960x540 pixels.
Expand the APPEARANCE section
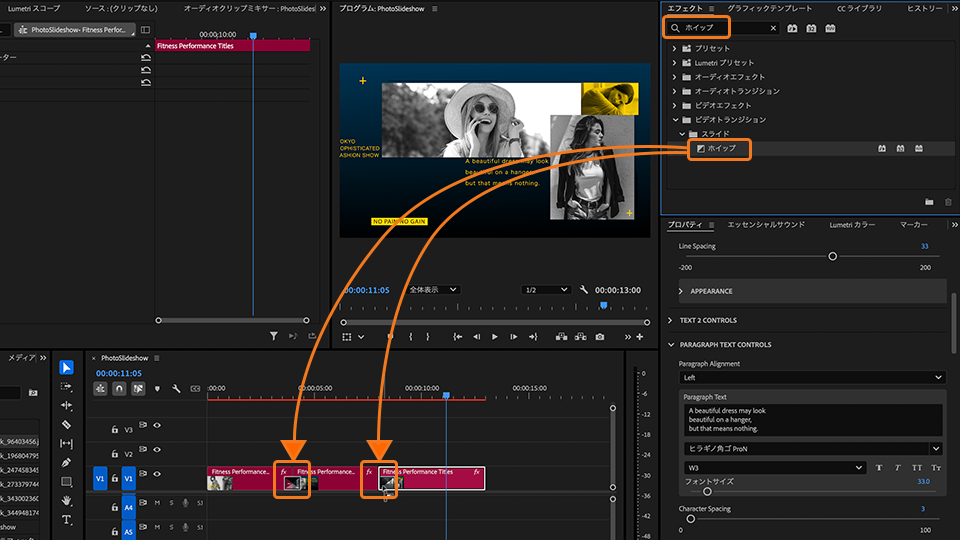[682, 291]
